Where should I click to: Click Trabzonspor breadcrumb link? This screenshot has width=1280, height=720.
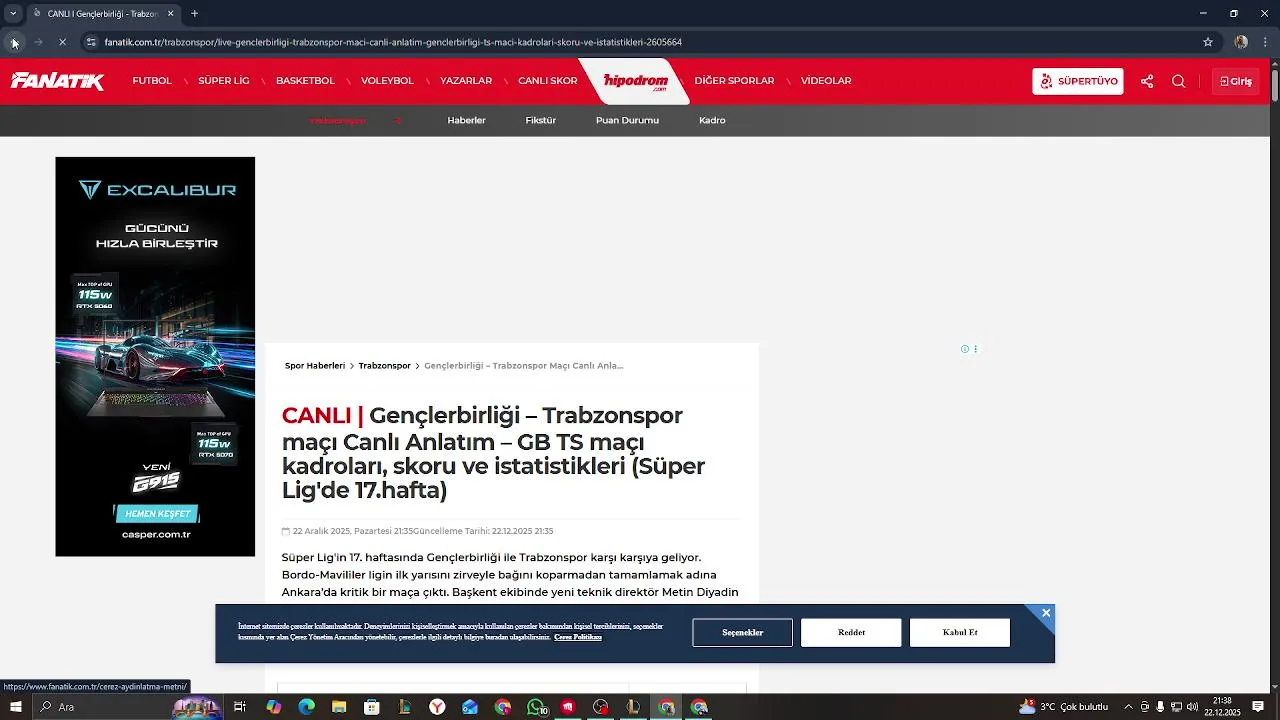[385, 366]
